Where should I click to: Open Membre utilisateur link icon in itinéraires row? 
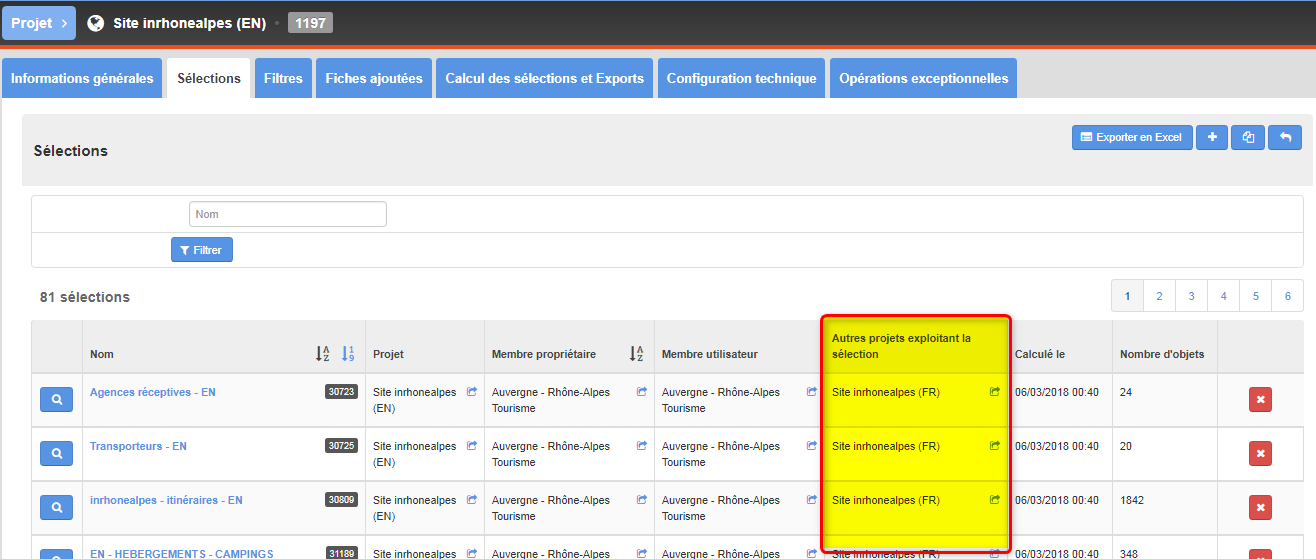point(812,500)
